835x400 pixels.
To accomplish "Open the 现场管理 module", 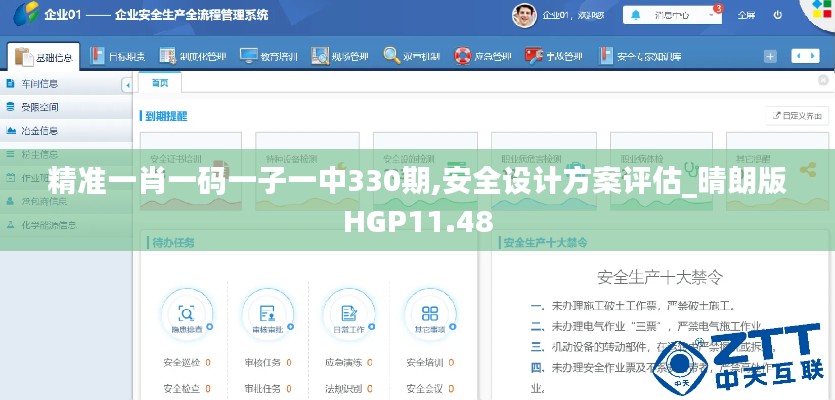I will click(340, 56).
